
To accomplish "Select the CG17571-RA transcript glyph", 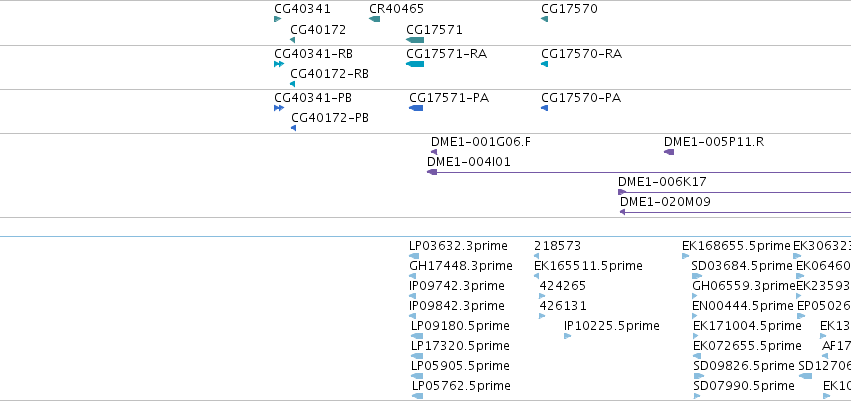I will (415, 64).
